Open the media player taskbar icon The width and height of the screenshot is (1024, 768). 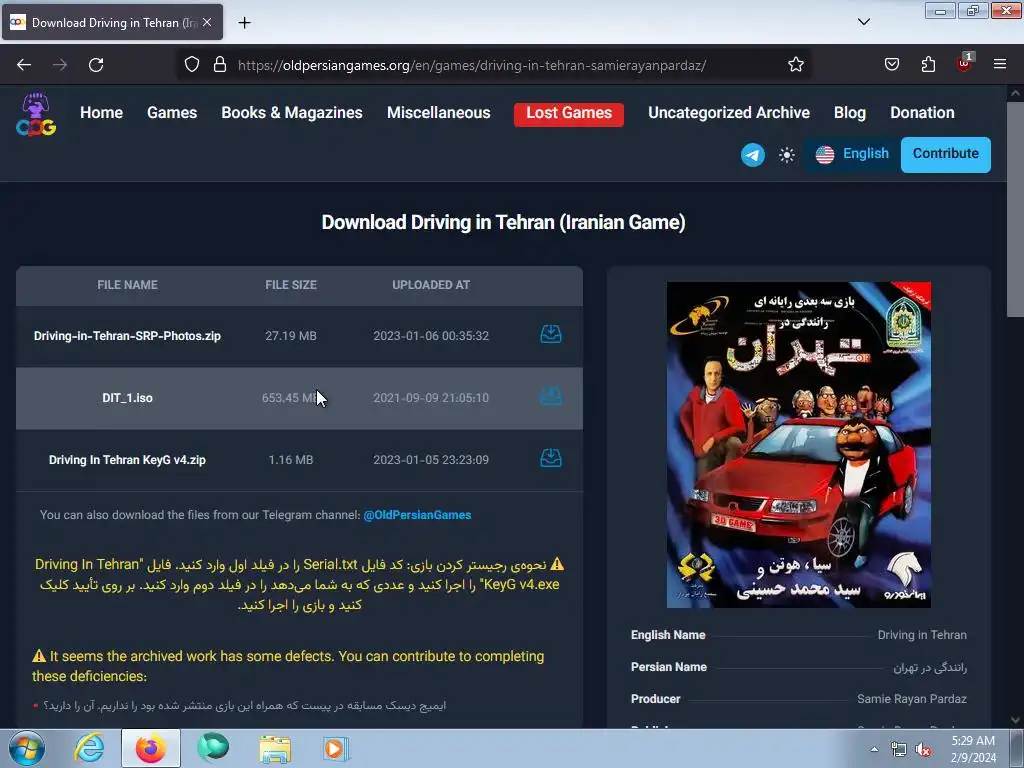pyautogui.click(x=336, y=748)
